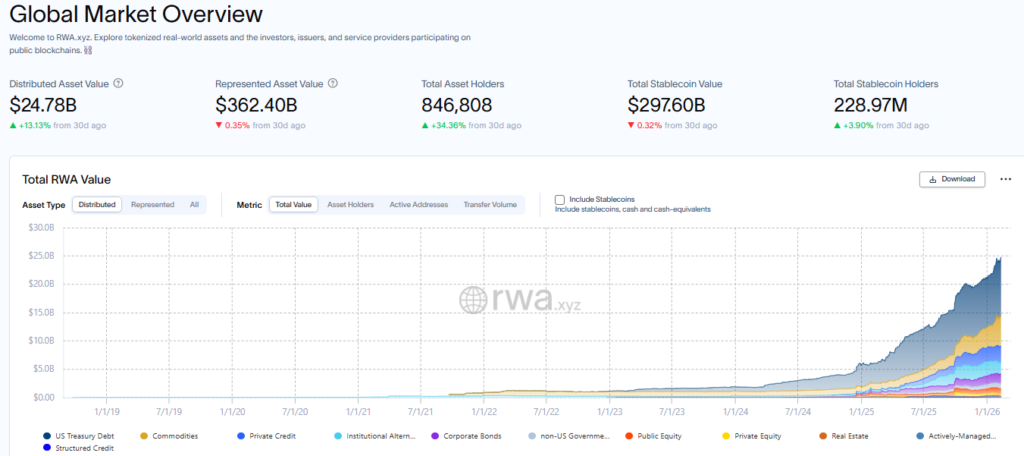The image size is (1024, 456).
Task: Click the Structured Credit legend marker
Action: [48, 448]
